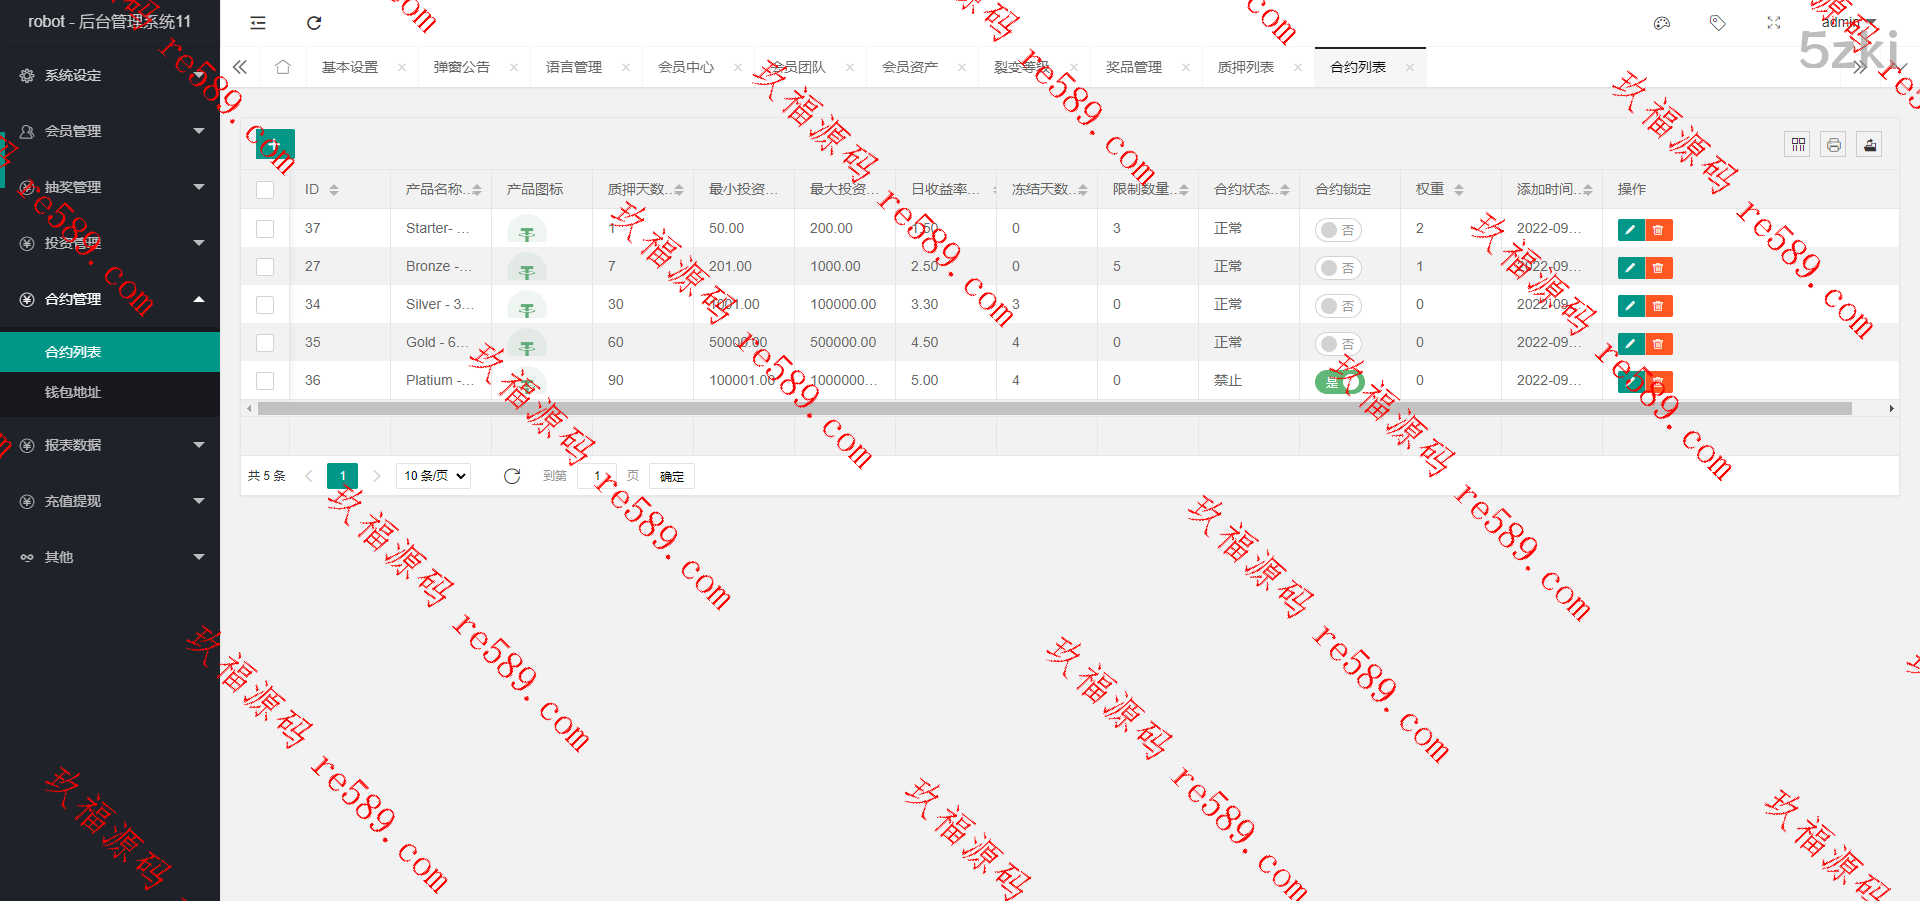Edit the Starter contract row
This screenshot has width=1920, height=901.
click(1630, 230)
